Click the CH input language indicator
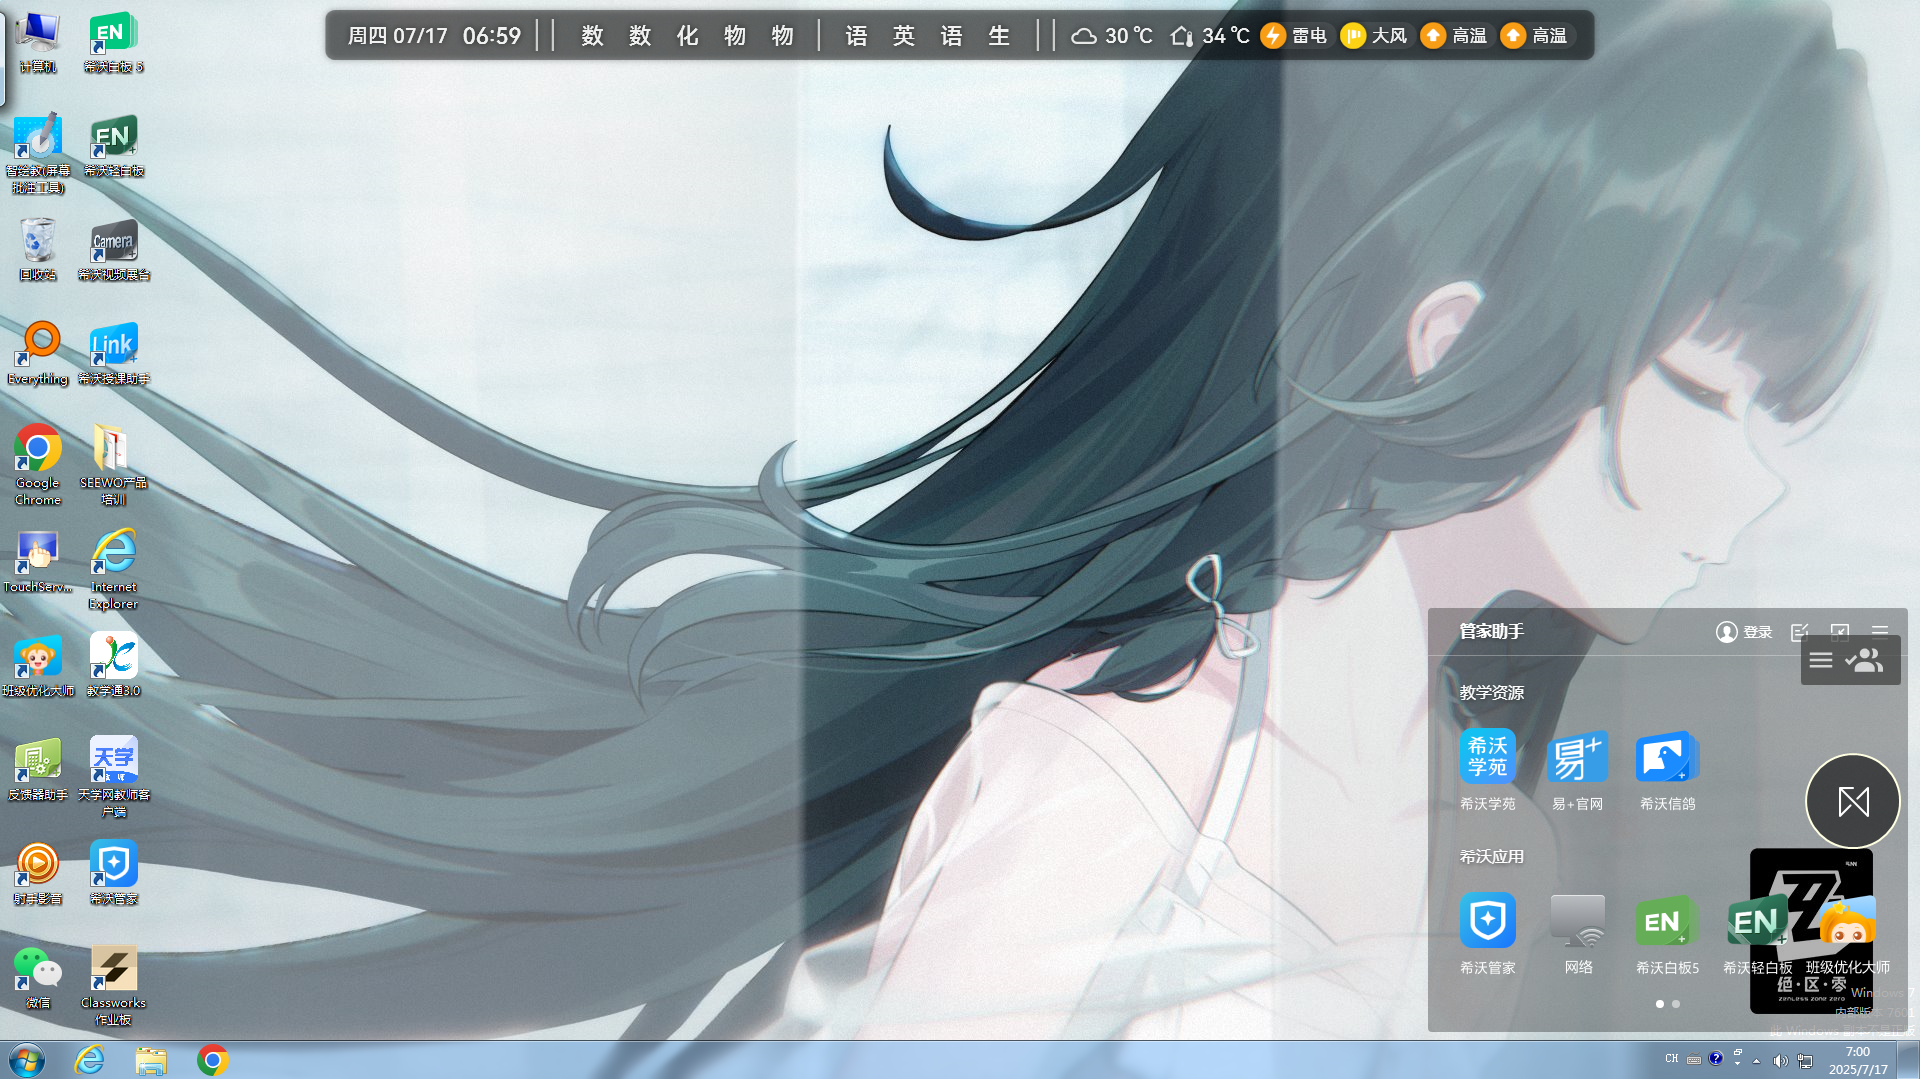Screen dimensions: 1920x1079 (1671, 1059)
